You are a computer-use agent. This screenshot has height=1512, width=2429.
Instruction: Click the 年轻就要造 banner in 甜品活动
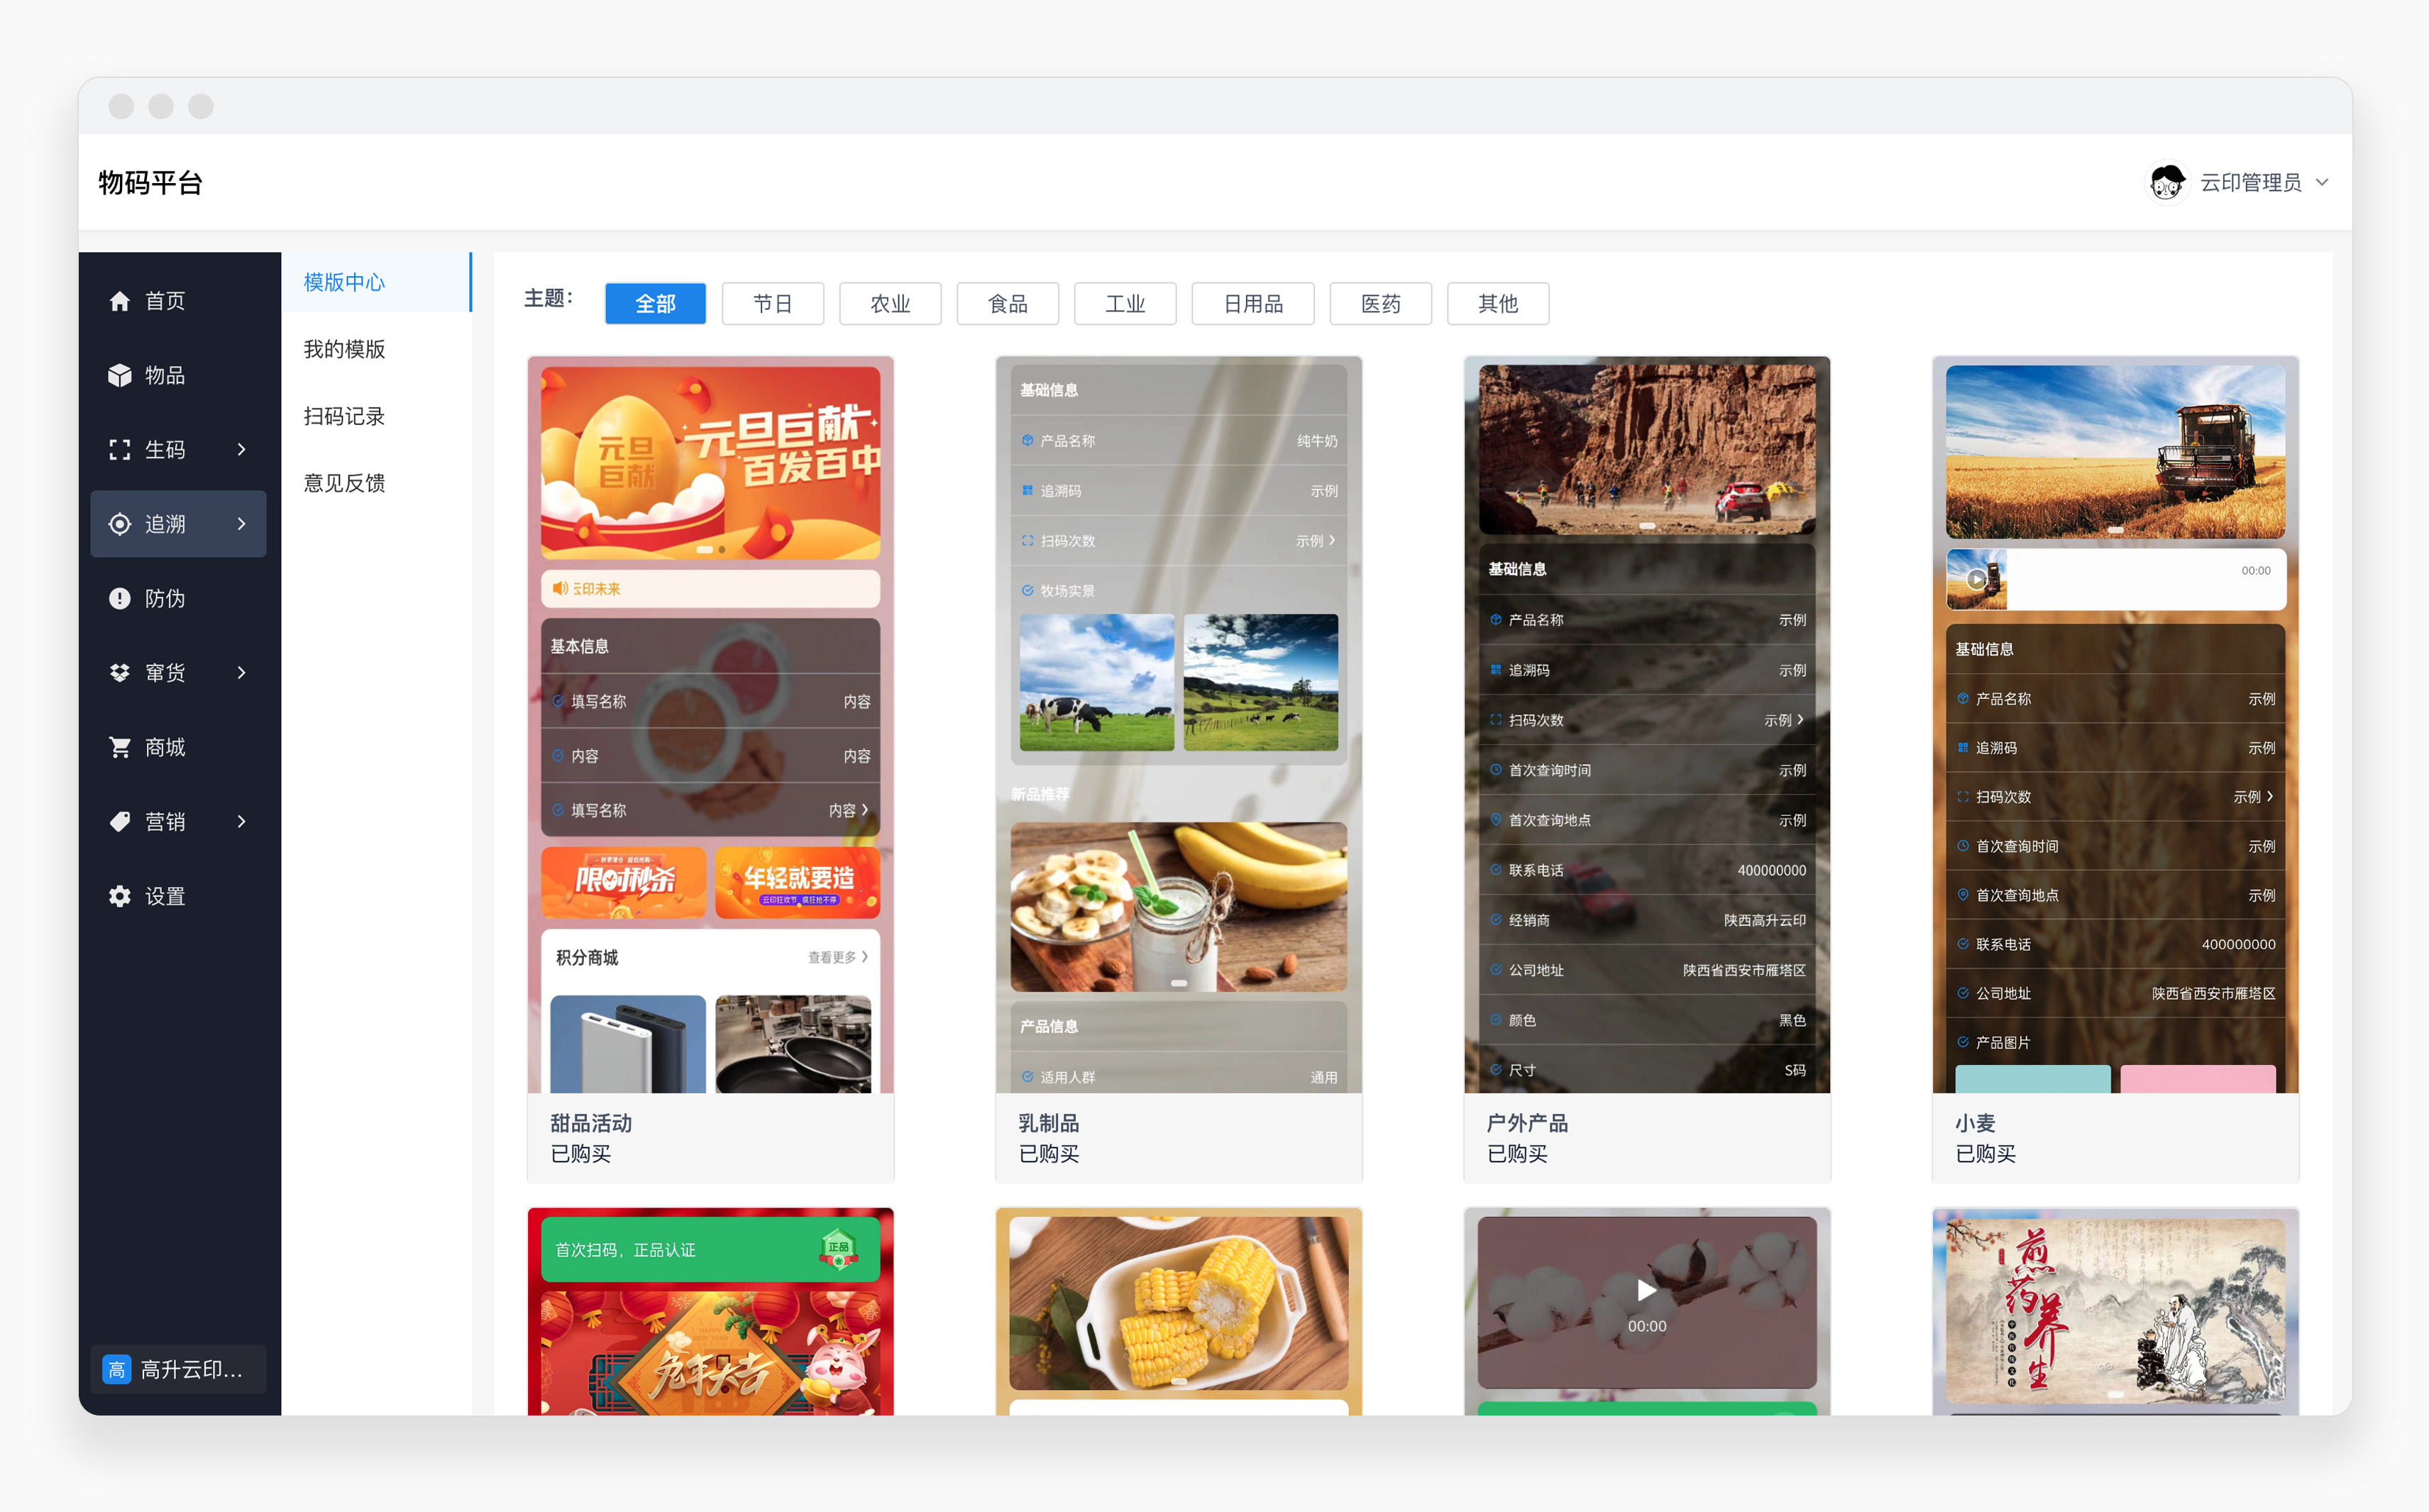798,883
